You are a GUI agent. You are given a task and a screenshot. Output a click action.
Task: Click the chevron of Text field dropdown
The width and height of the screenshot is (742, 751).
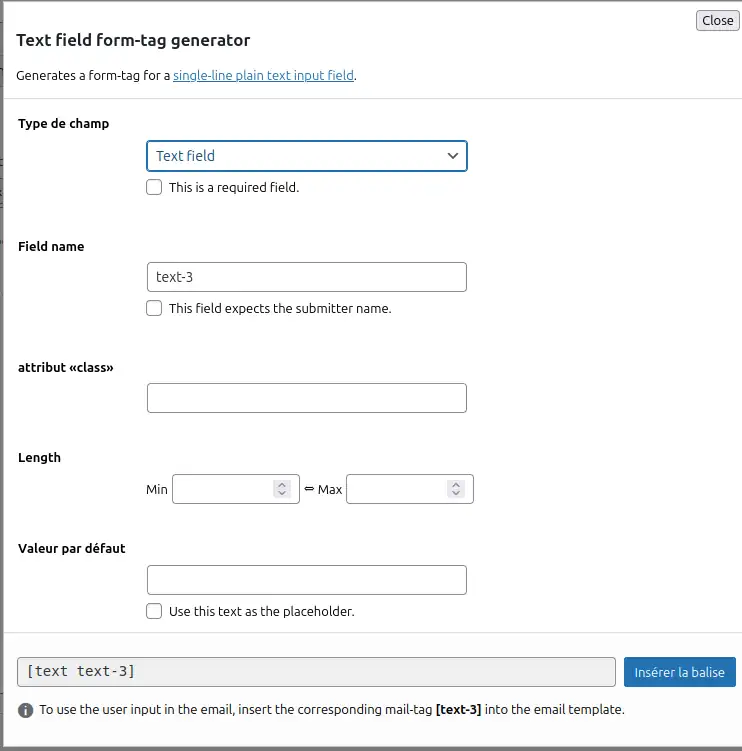(453, 156)
